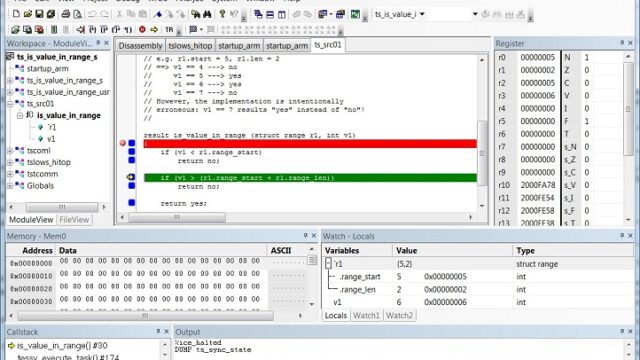Toggle breakpoint on first 'return no;' line
The width and height of the screenshot is (640, 360).
tap(131, 160)
